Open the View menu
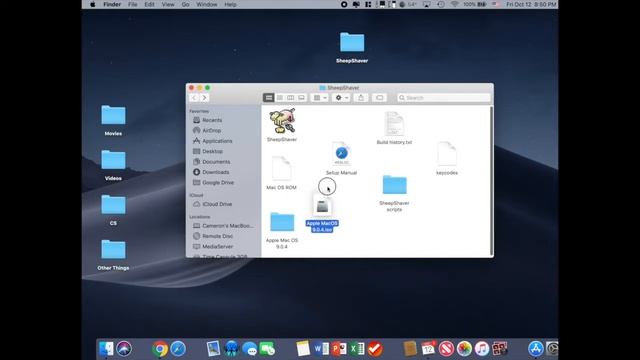 point(168,4)
